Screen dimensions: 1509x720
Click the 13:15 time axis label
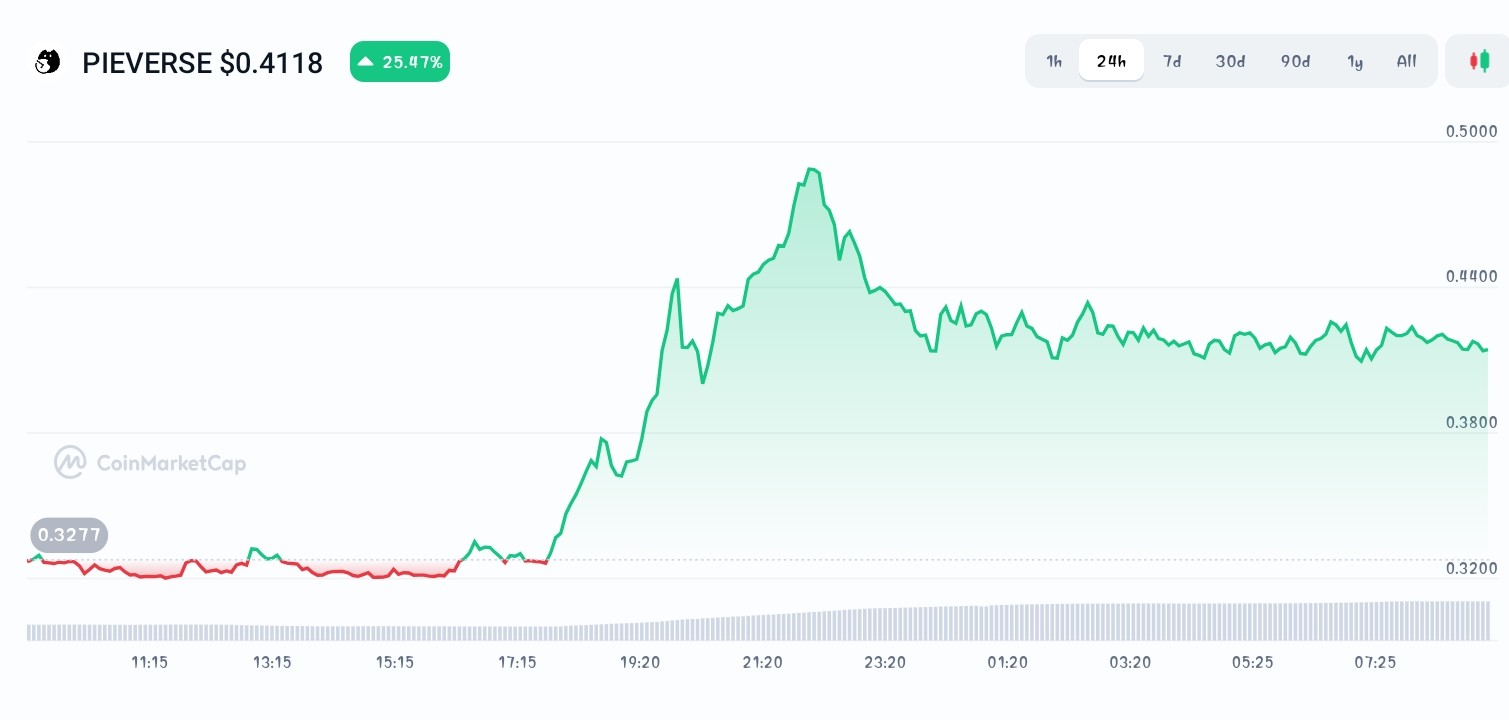click(272, 662)
